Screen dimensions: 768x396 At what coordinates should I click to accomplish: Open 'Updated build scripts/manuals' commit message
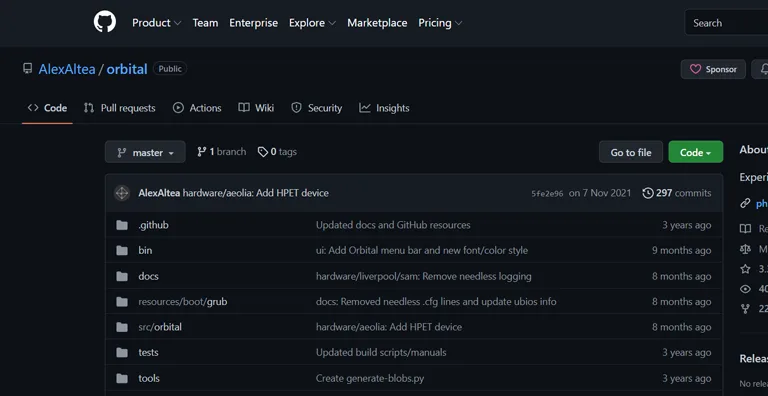coord(381,353)
